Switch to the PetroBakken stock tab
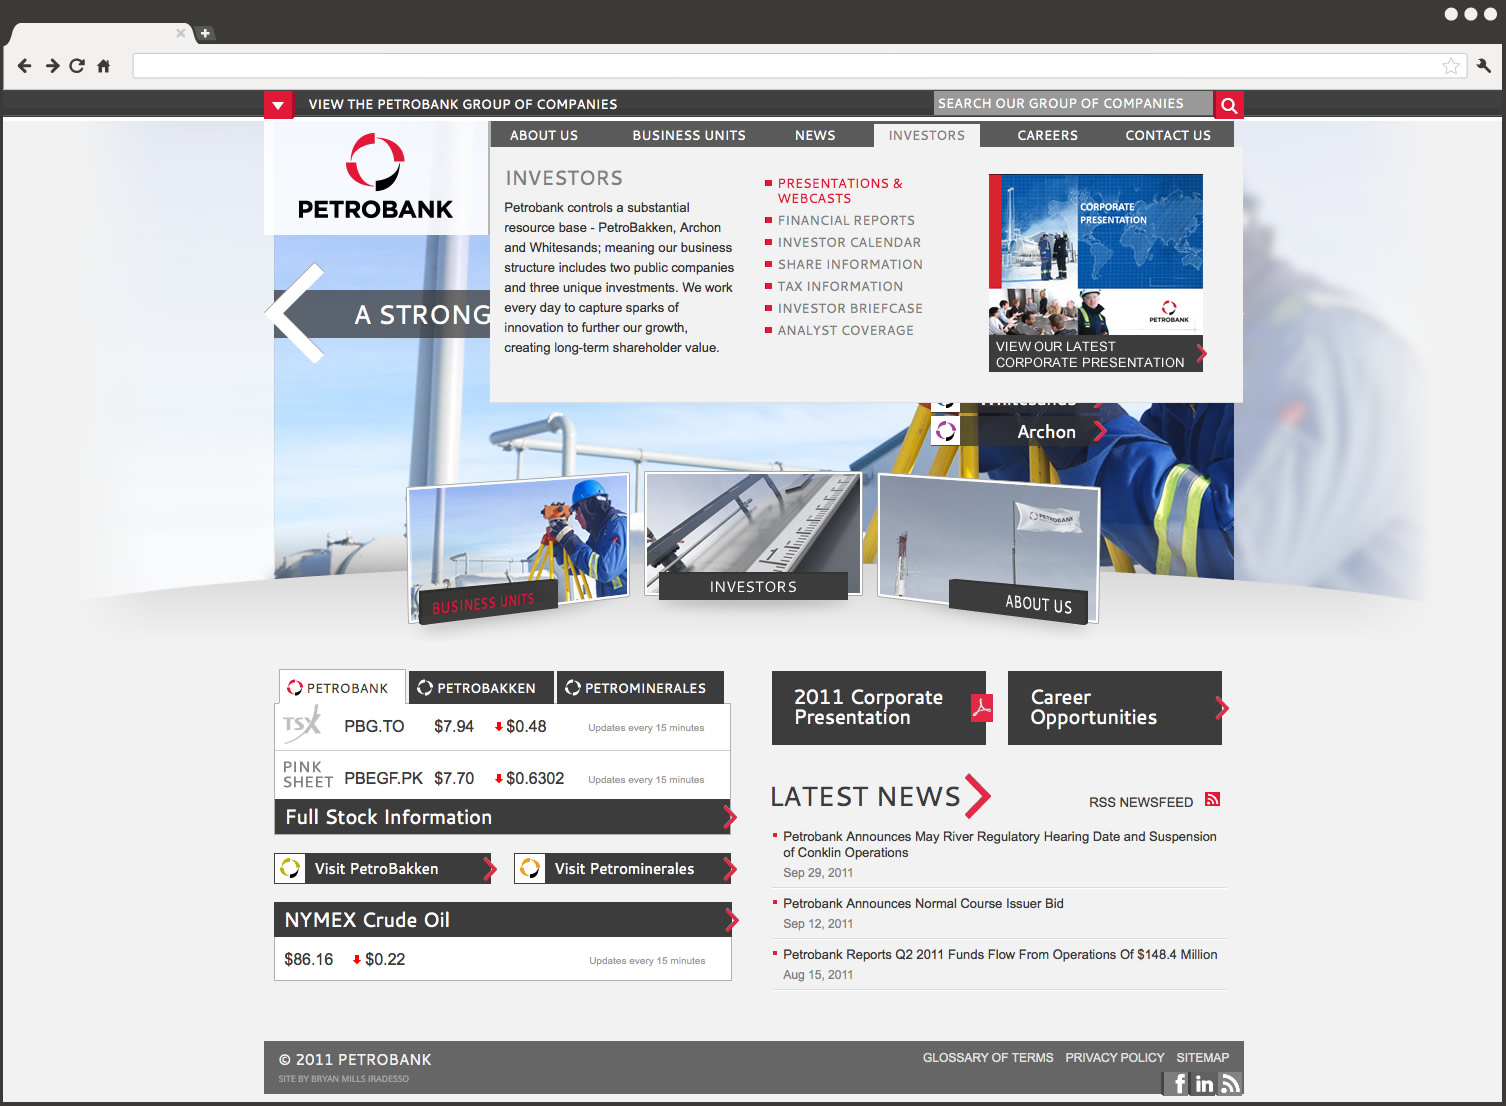The image size is (1506, 1106). pos(480,688)
